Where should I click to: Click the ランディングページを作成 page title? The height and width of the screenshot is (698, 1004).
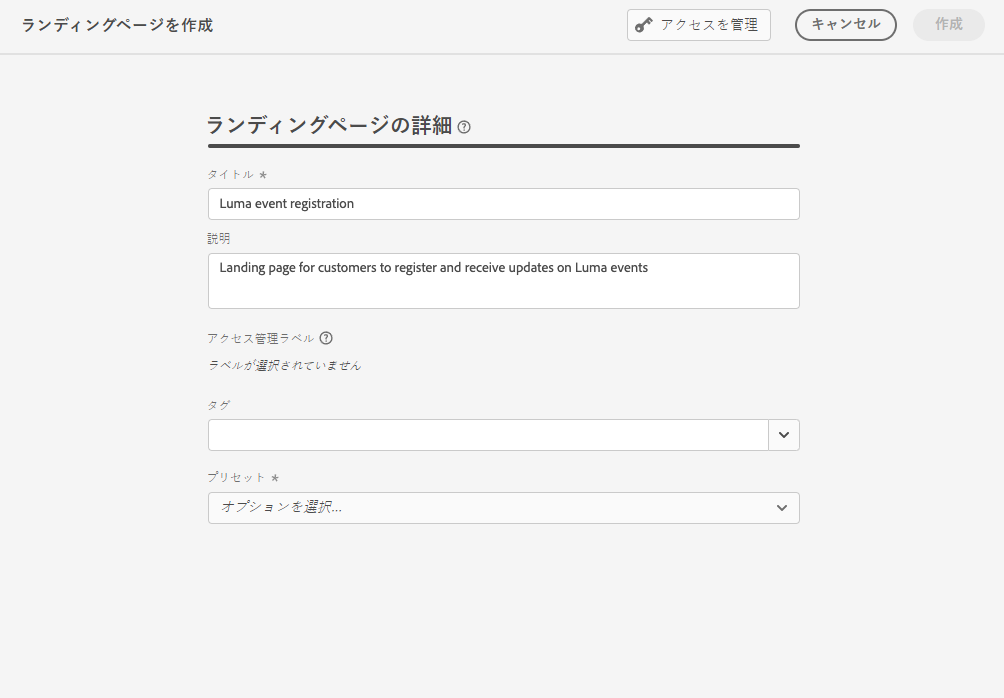(117, 25)
